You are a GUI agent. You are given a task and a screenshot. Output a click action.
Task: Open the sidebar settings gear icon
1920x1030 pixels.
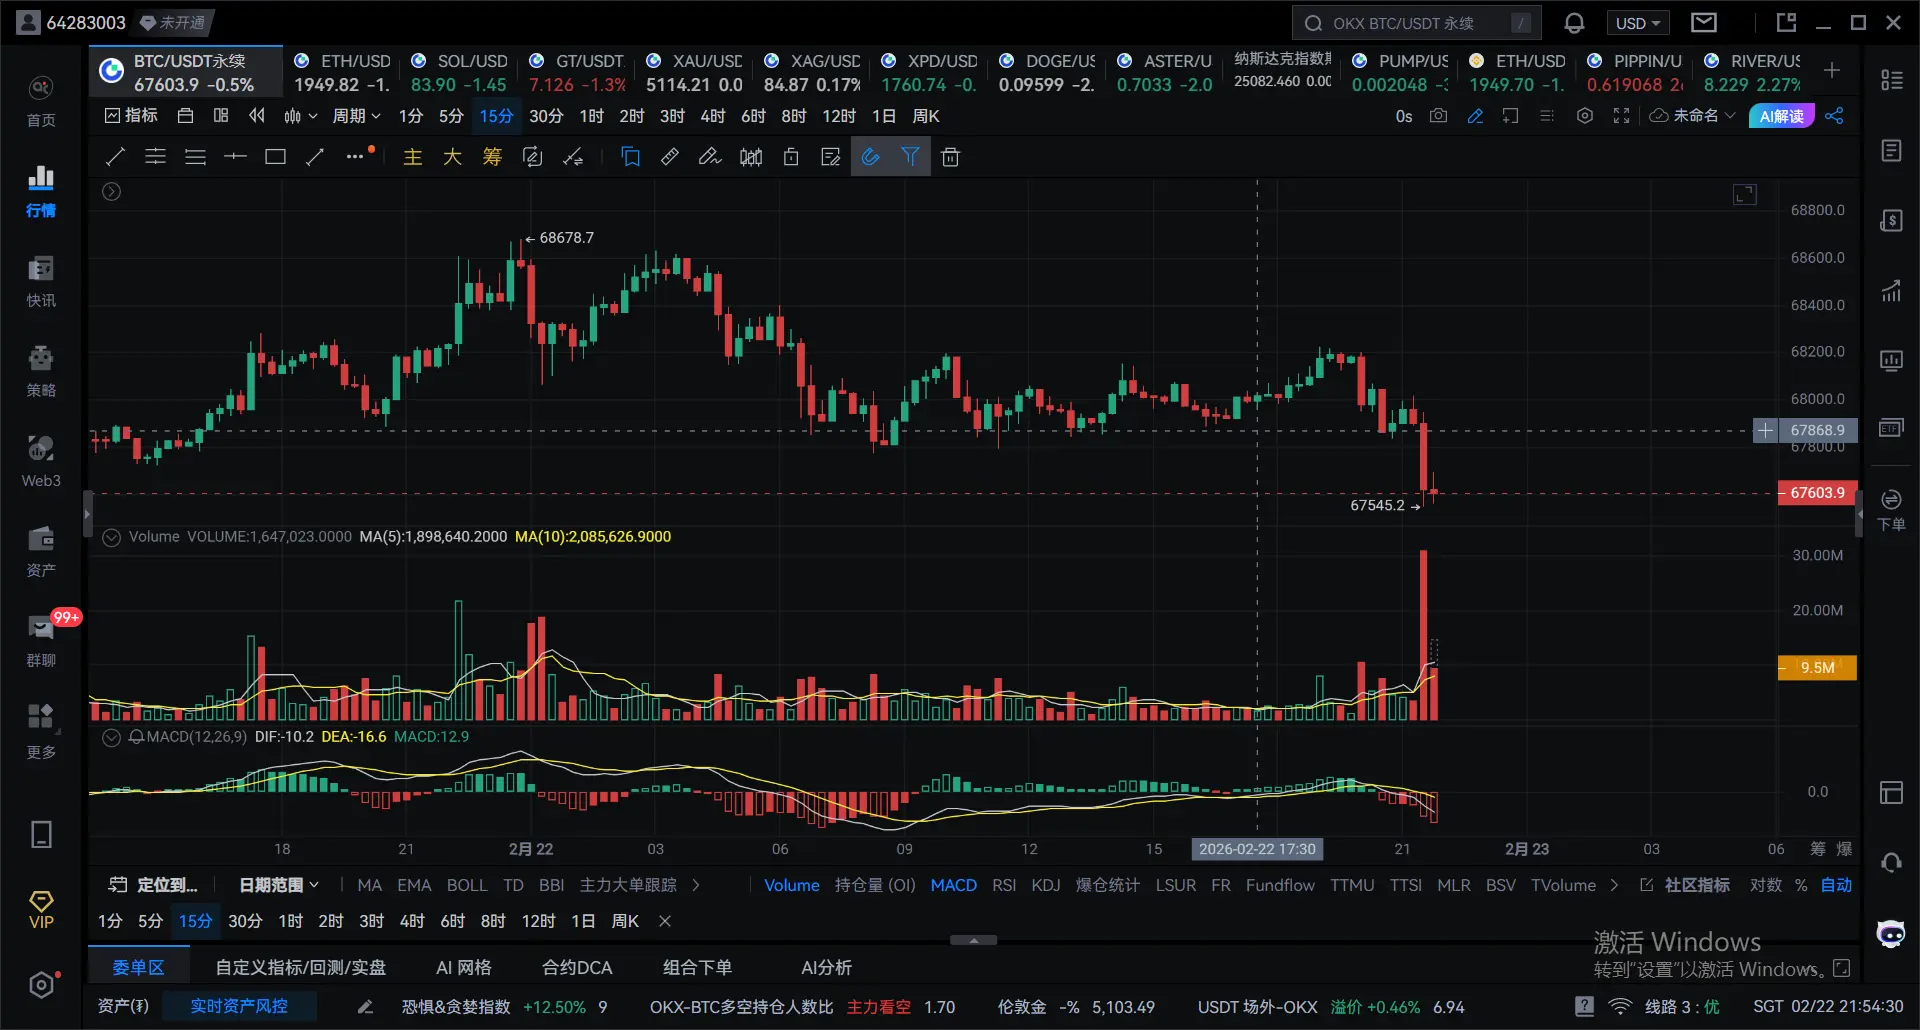[x=41, y=985]
